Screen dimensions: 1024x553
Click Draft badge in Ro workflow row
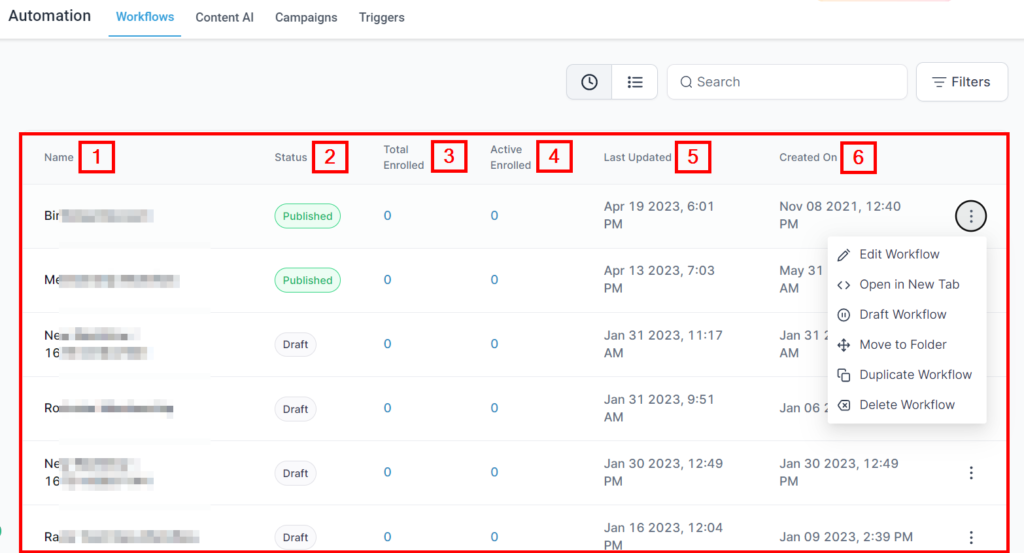tap(295, 409)
